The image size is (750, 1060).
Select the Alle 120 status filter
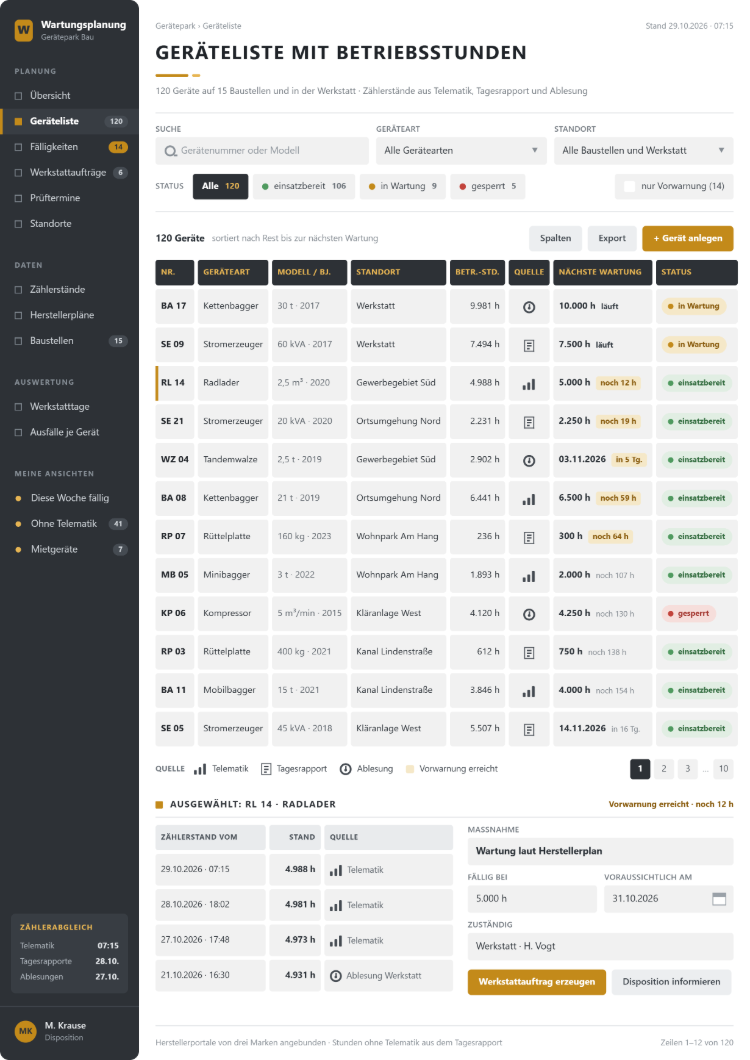click(x=220, y=186)
